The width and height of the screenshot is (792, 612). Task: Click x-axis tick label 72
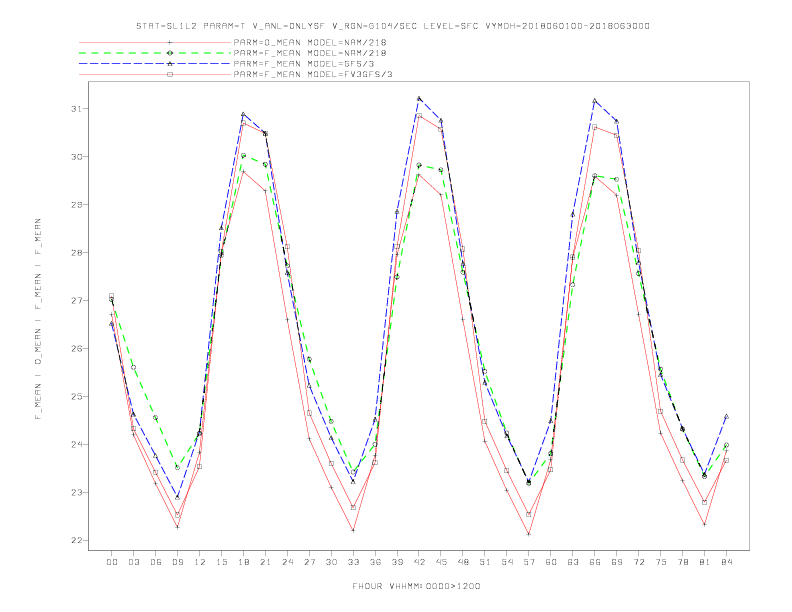coord(638,562)
